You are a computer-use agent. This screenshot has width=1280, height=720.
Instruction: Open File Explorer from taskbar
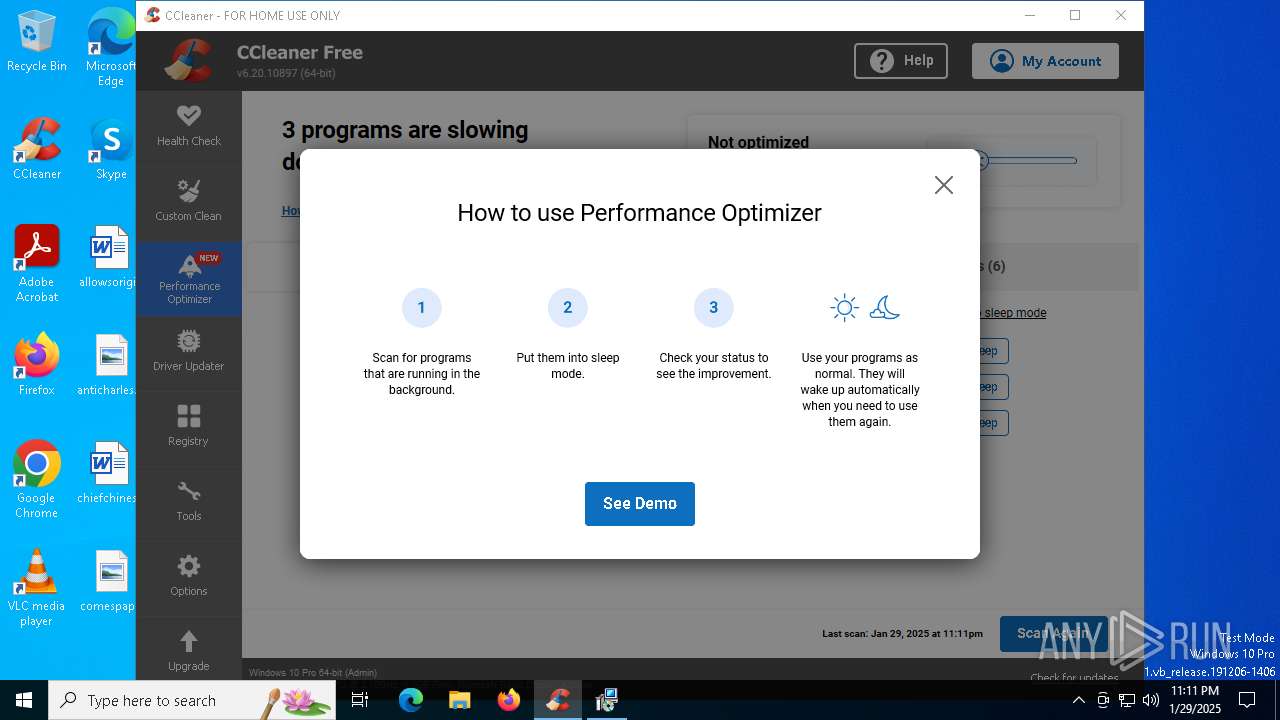pos(459,700)
